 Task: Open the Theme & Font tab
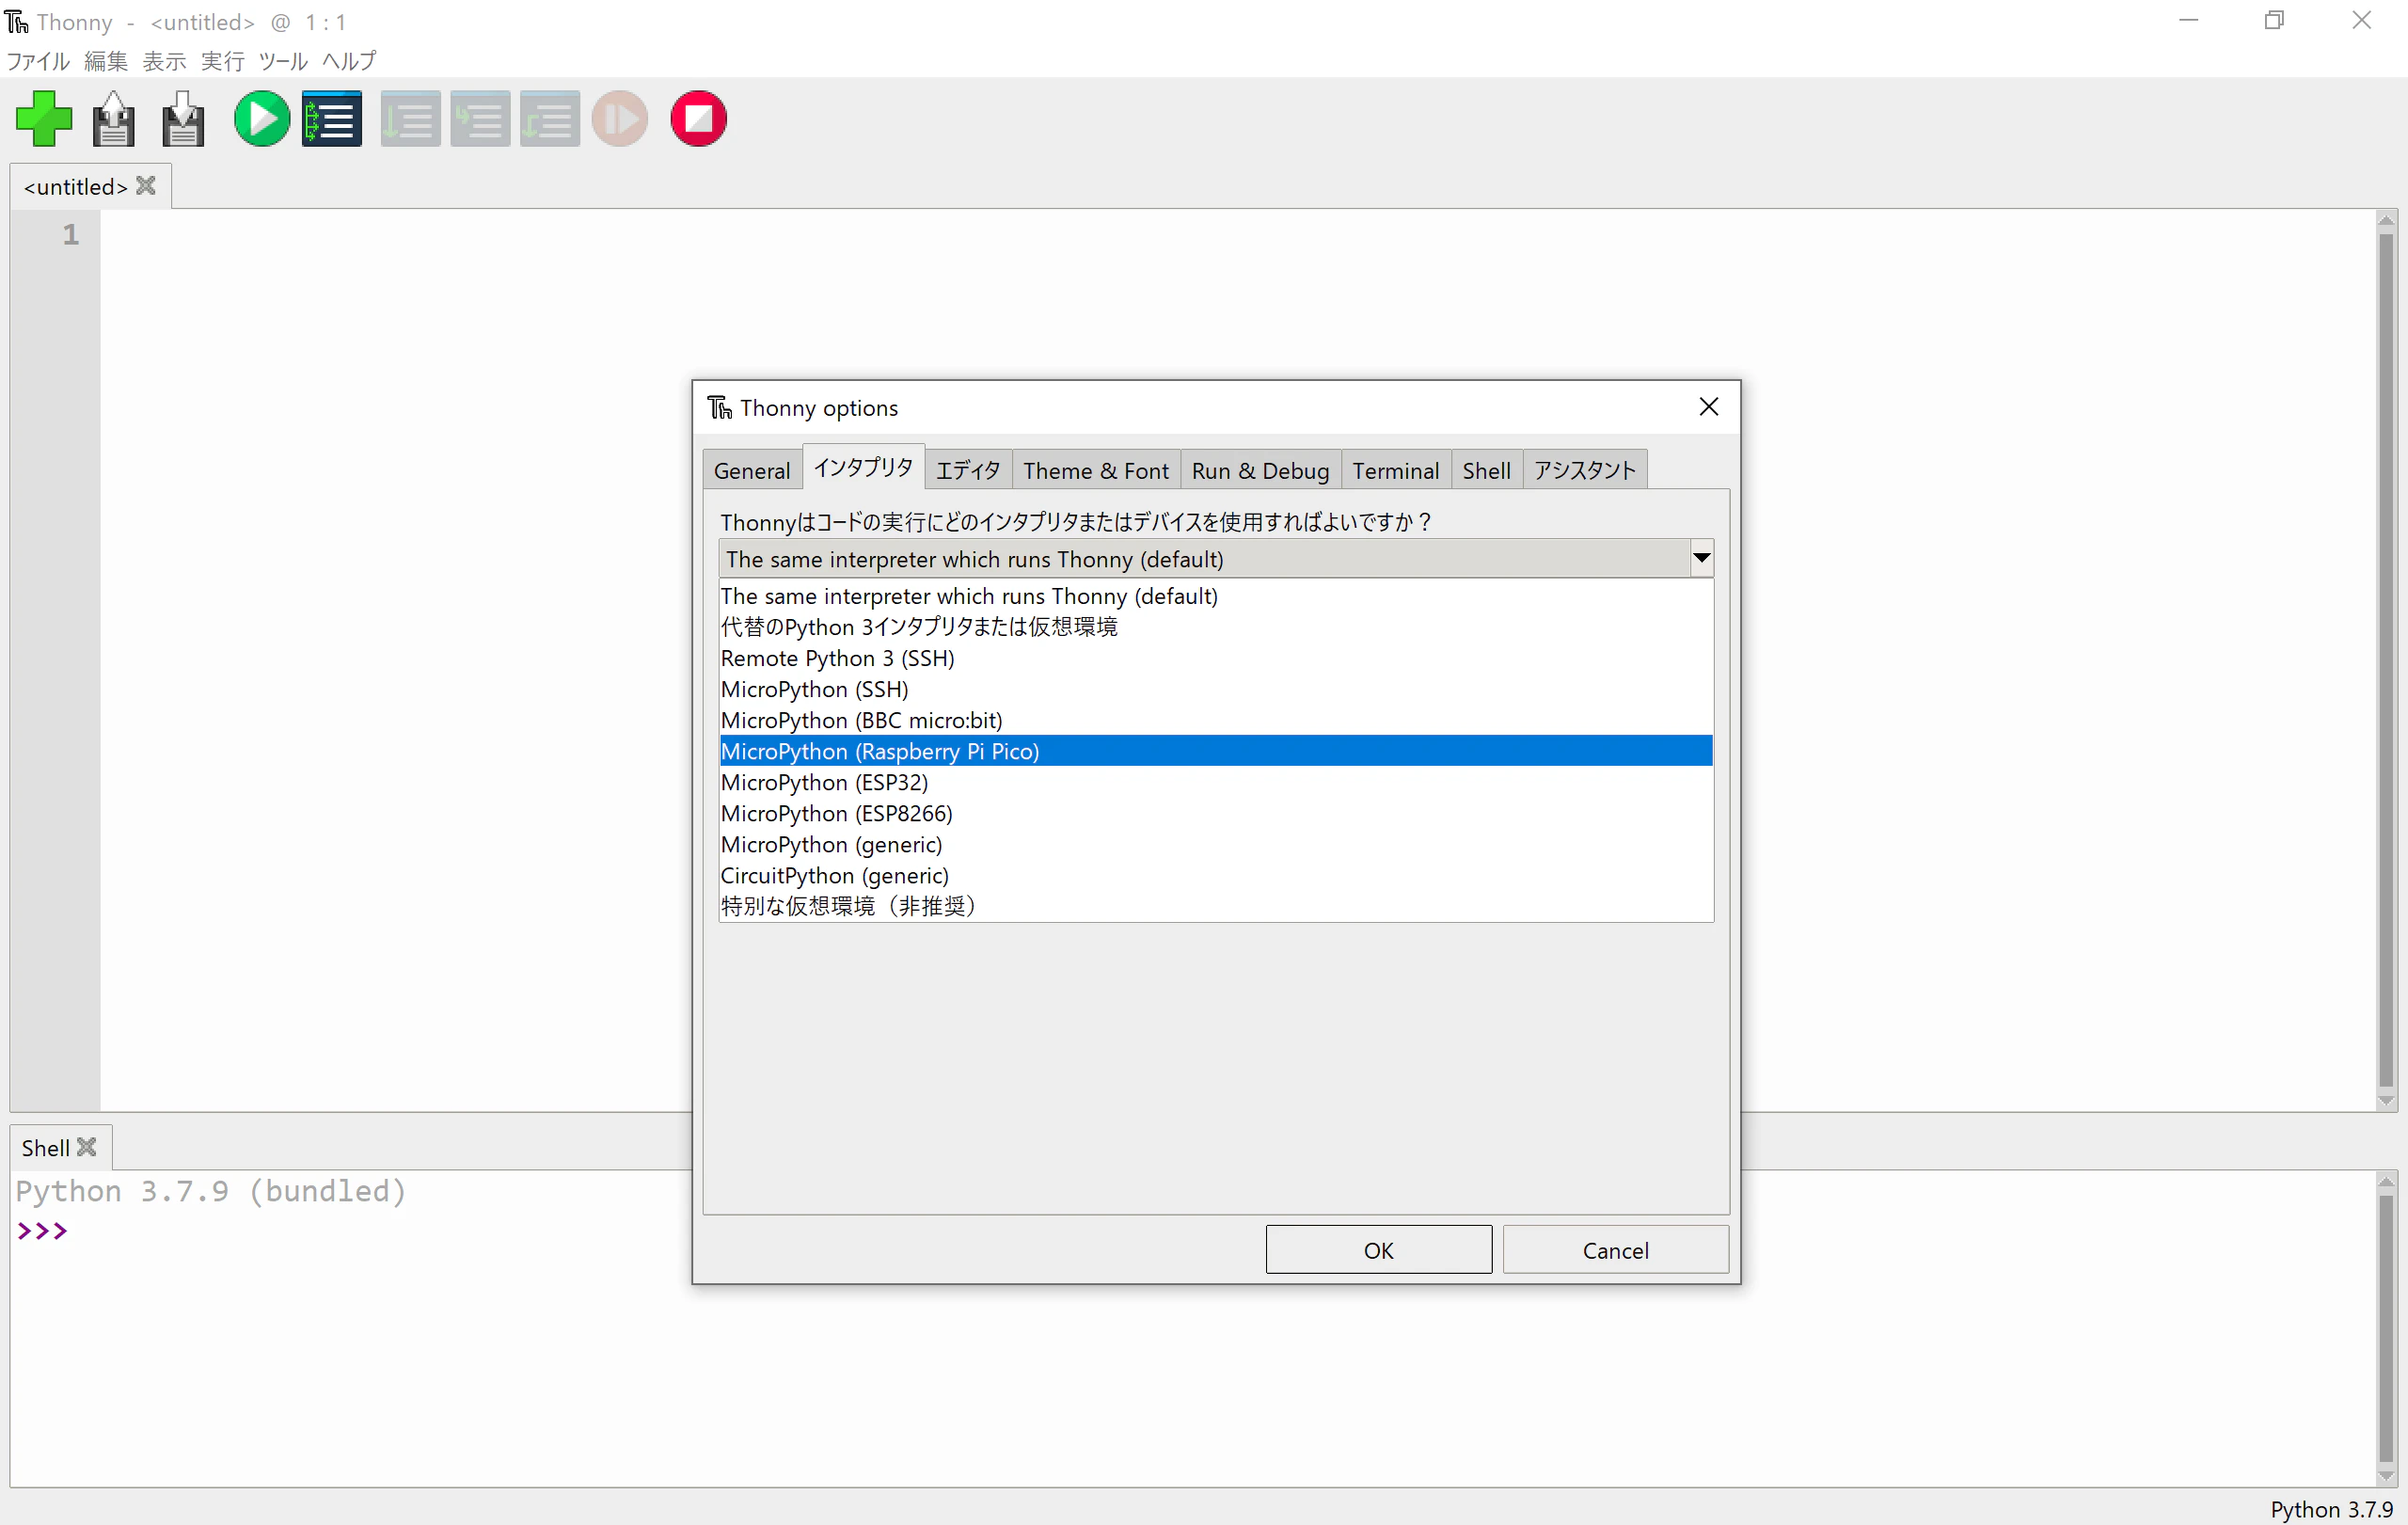coord(1096,470)
